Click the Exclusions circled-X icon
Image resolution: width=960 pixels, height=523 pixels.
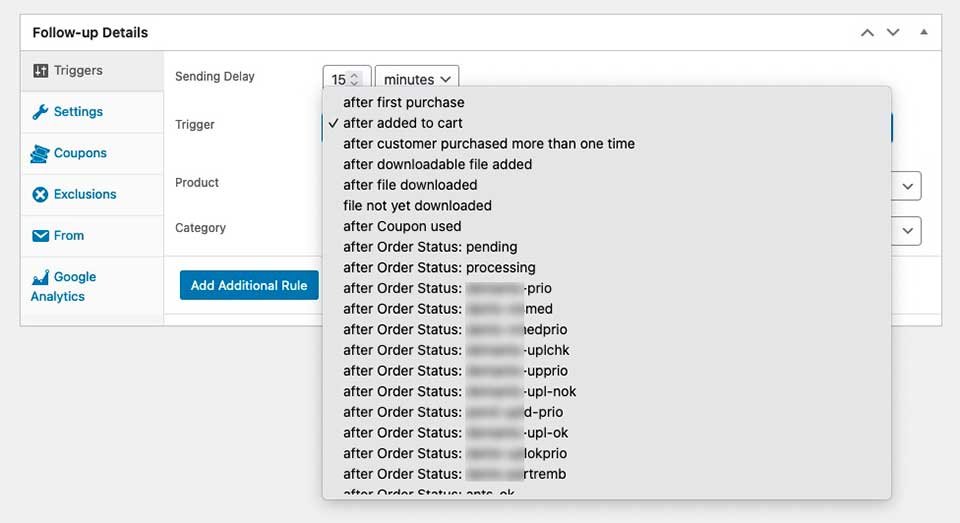point(40,195)
